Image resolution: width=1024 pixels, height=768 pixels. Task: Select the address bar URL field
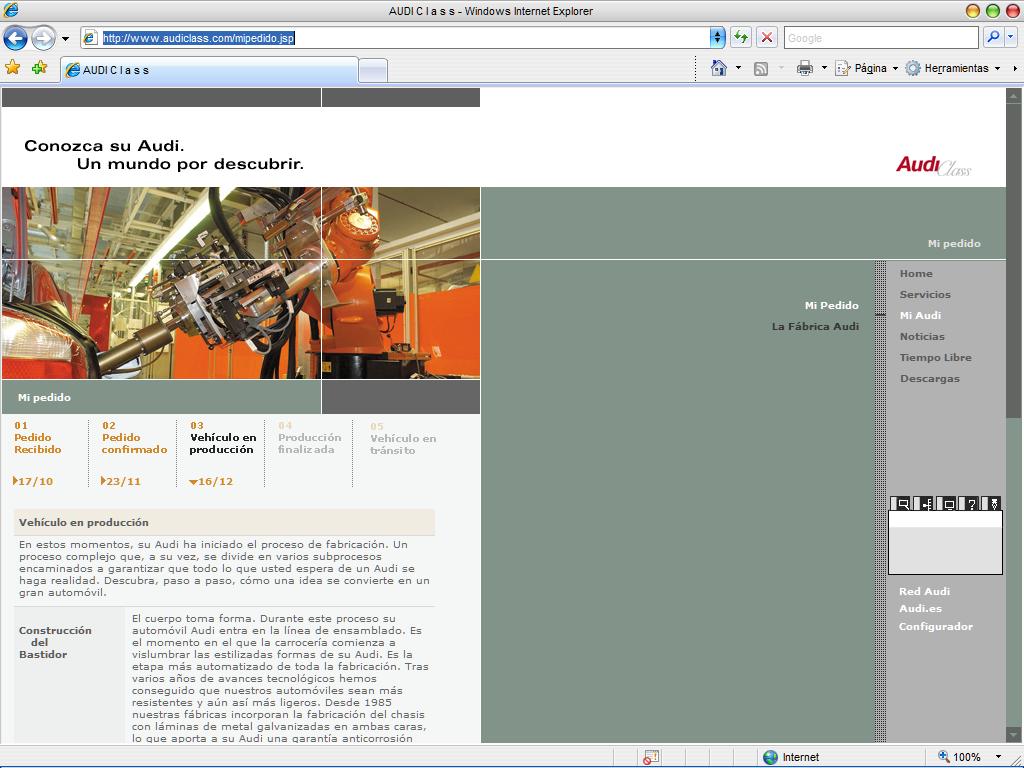395,38
